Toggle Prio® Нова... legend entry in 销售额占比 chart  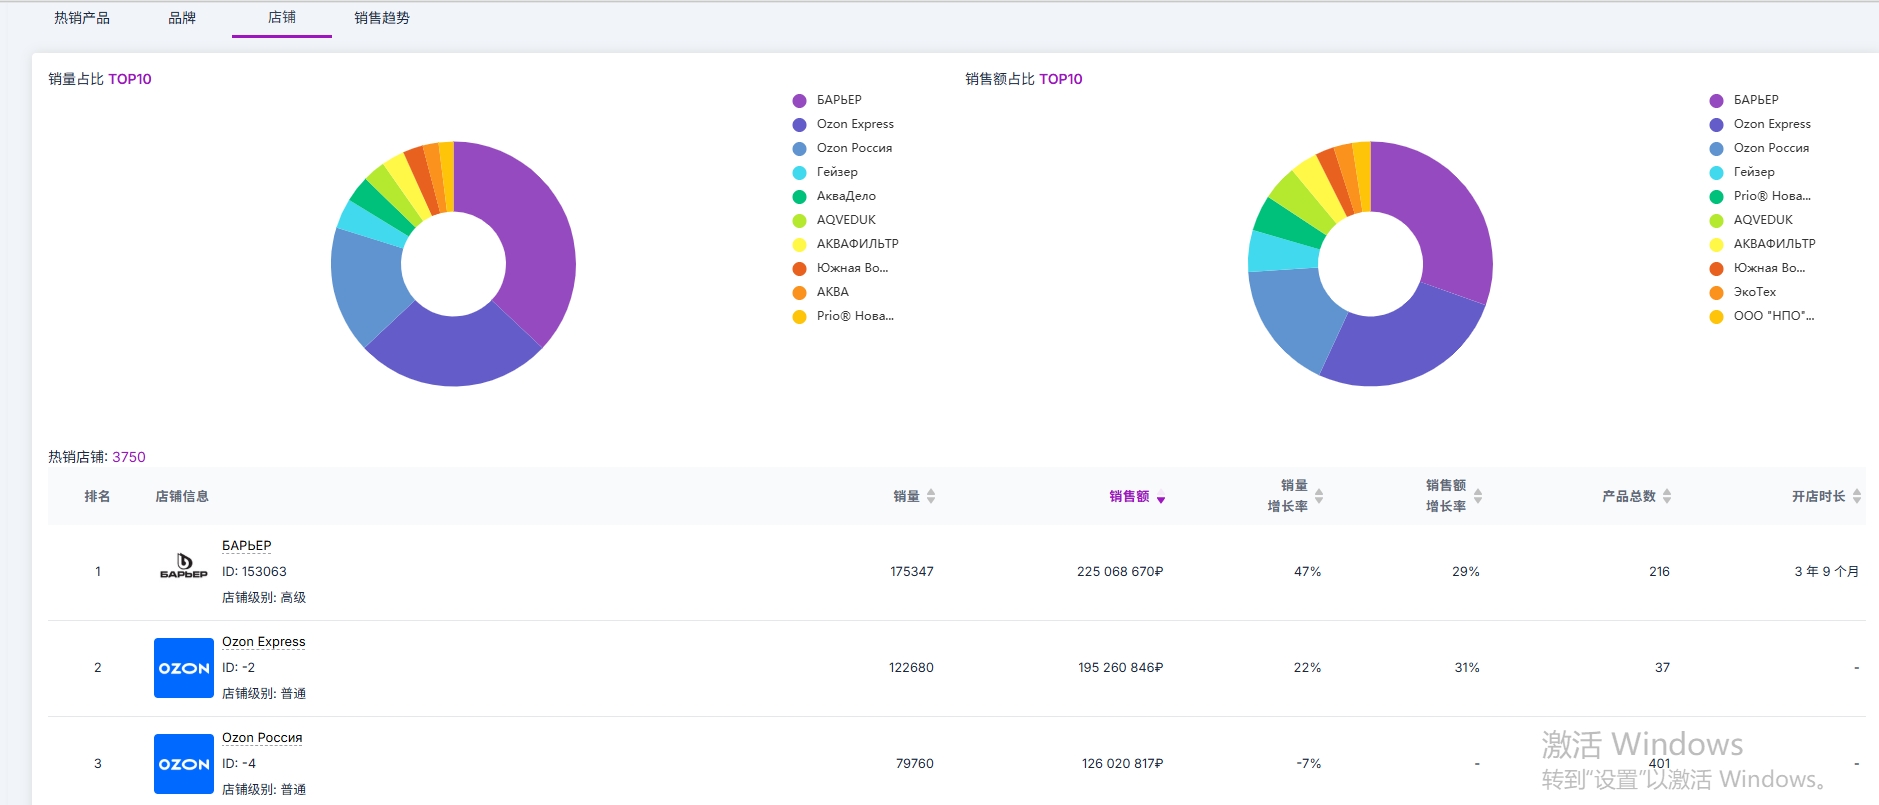pos(1760,196)
